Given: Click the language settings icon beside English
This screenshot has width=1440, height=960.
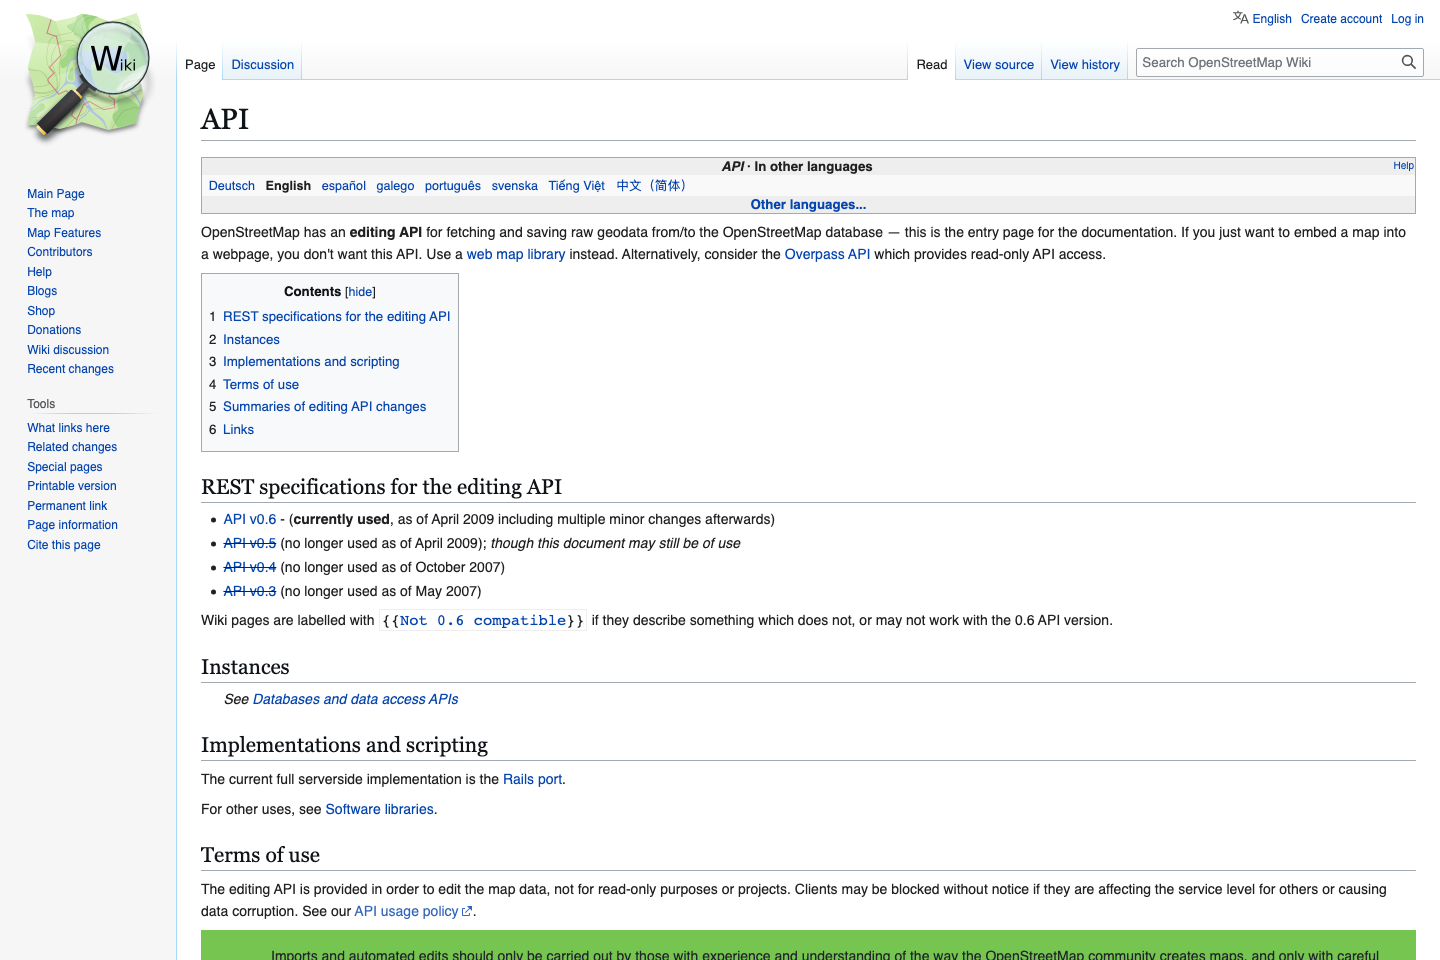Looking at the screenshot, I should point(1239,17).
